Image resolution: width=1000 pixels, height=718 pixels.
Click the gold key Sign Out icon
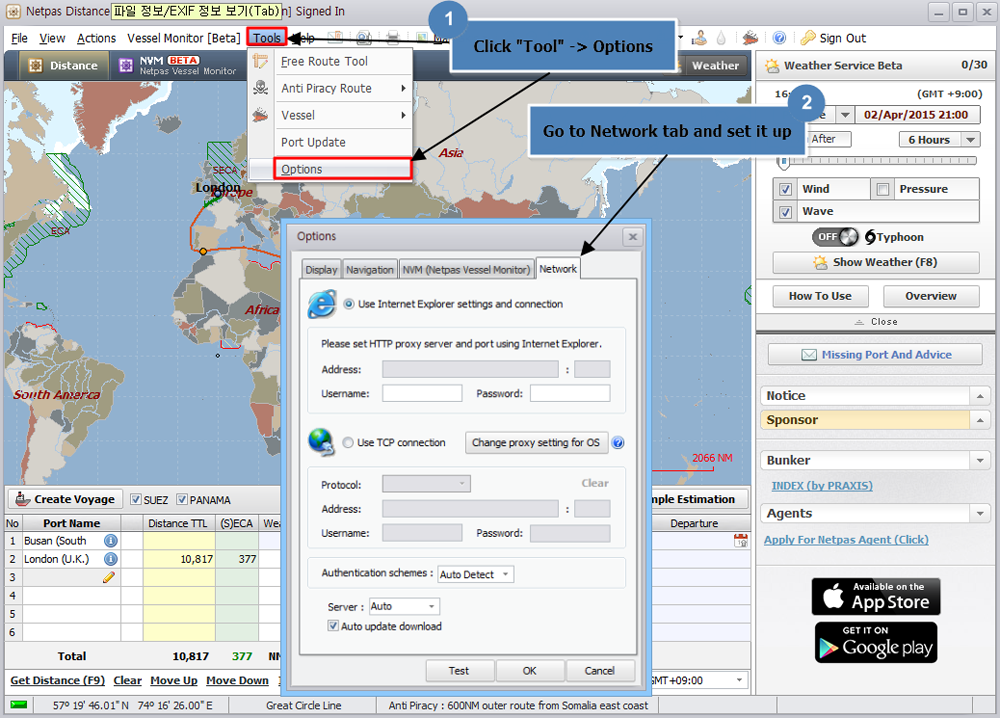click(x=808, y=38)
